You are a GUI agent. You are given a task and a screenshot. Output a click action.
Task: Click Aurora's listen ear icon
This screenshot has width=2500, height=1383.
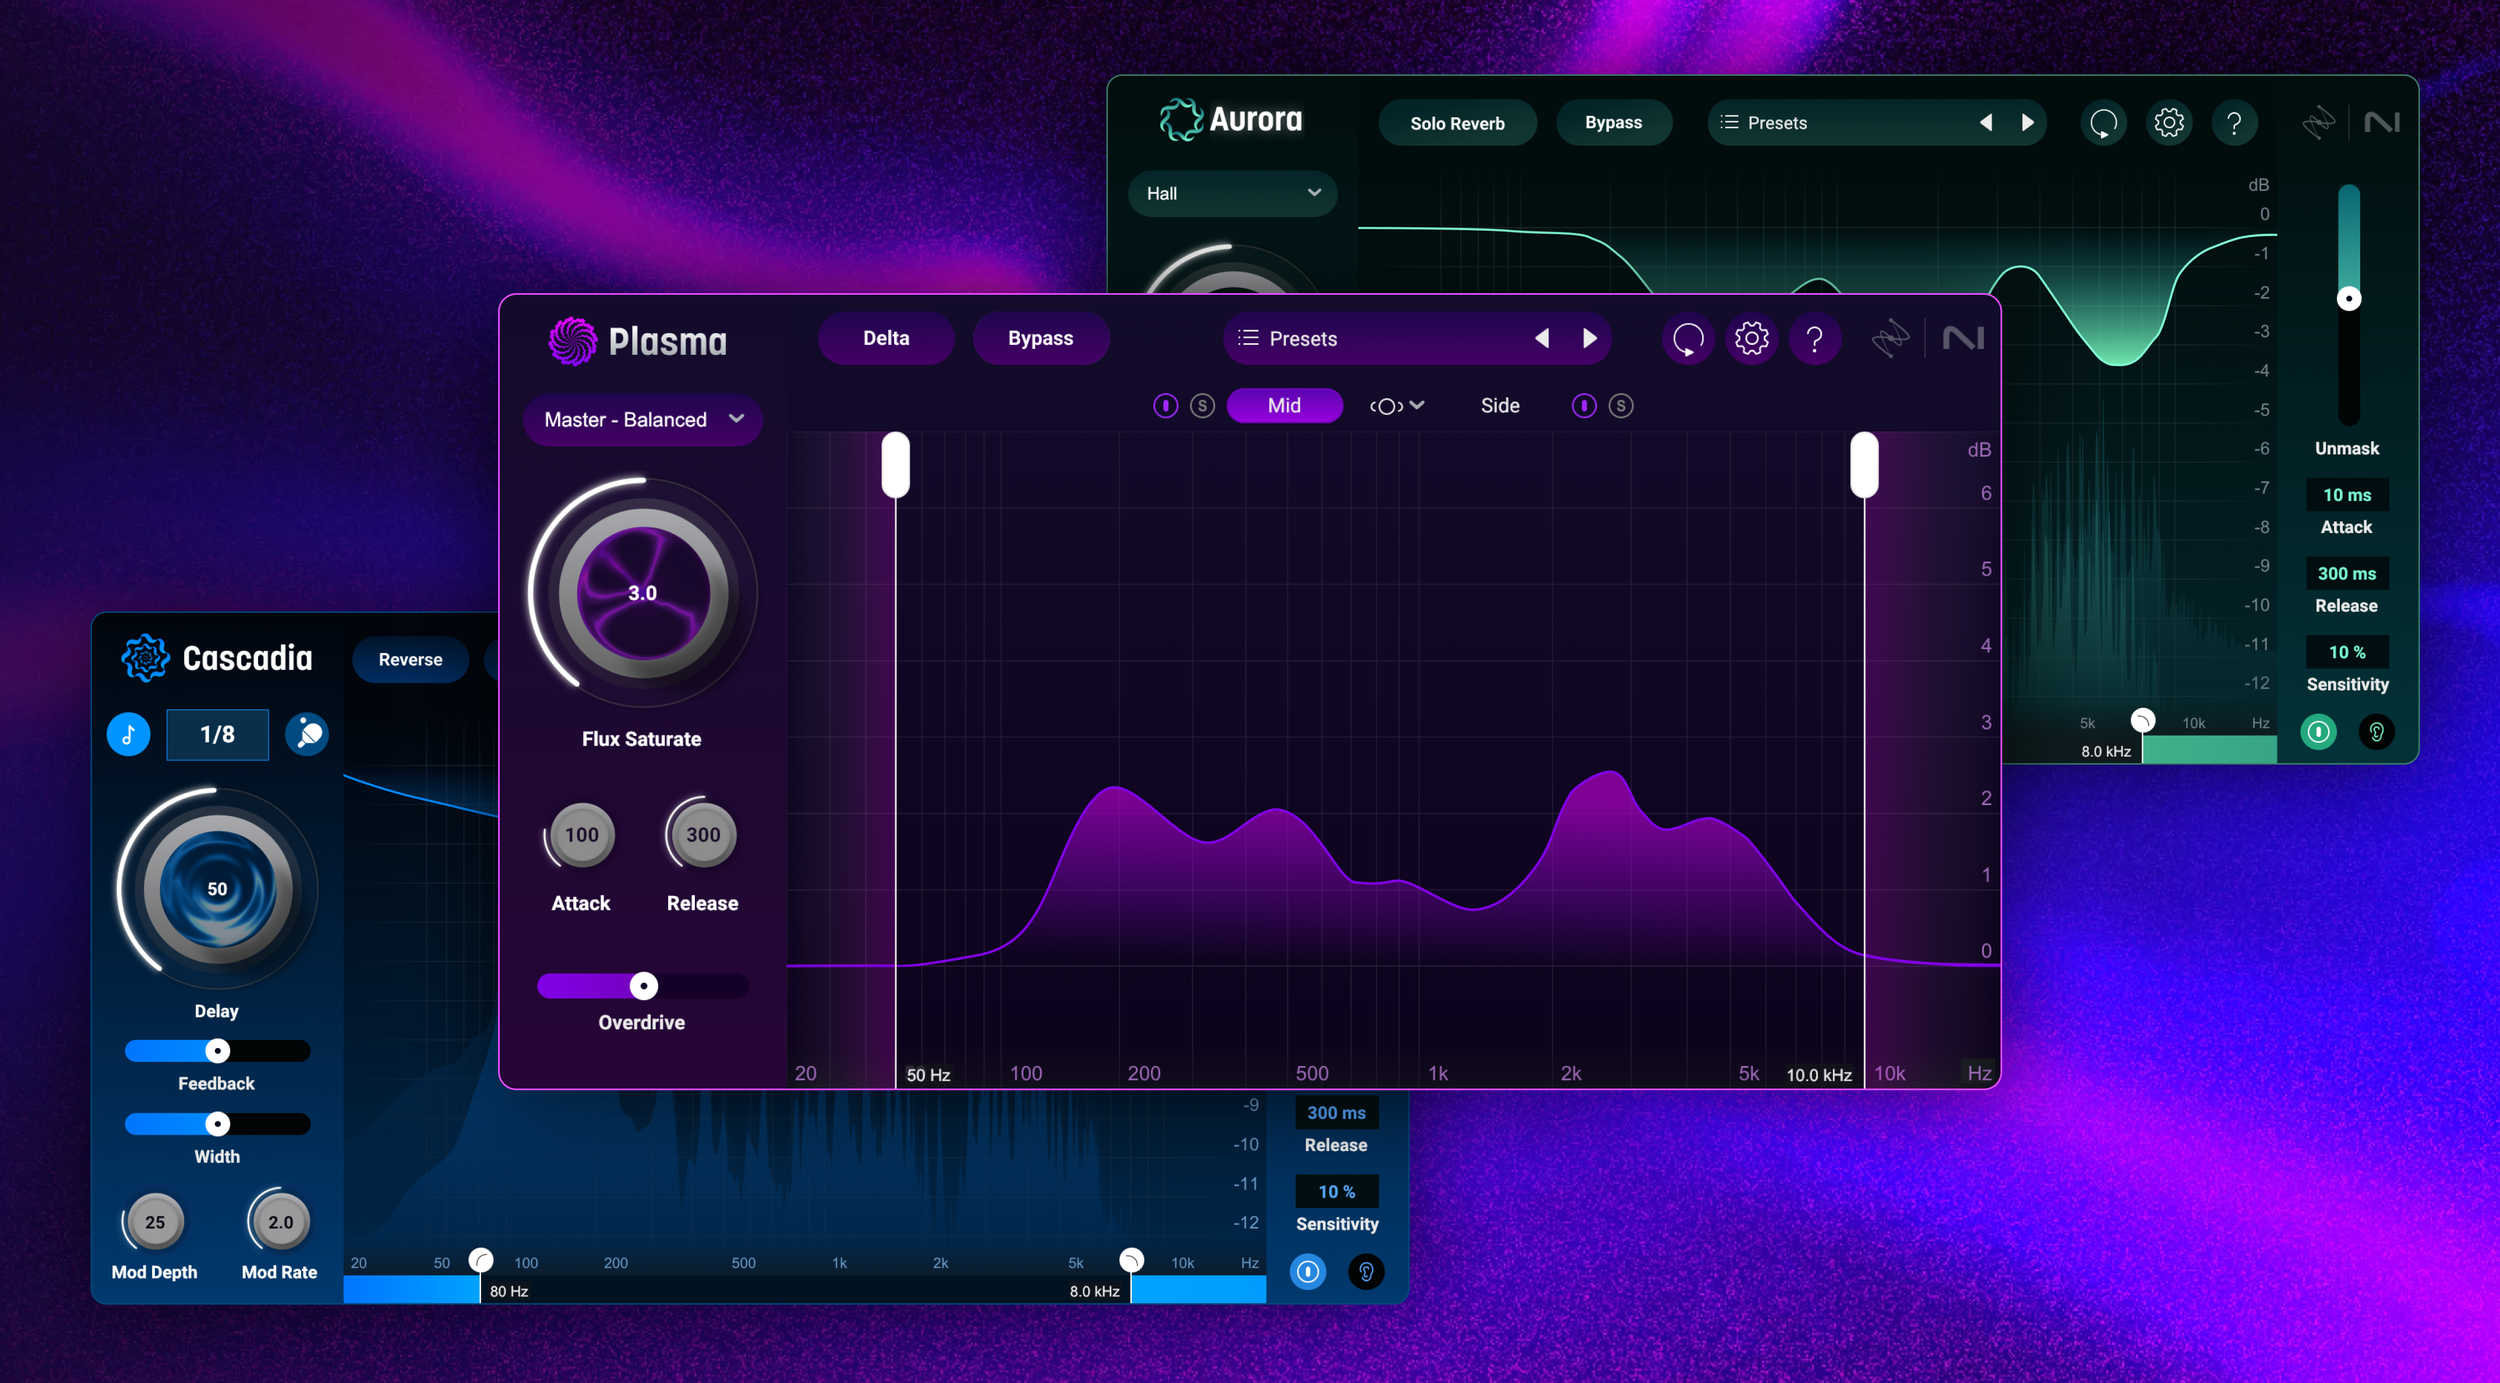tap(2376, 732)
